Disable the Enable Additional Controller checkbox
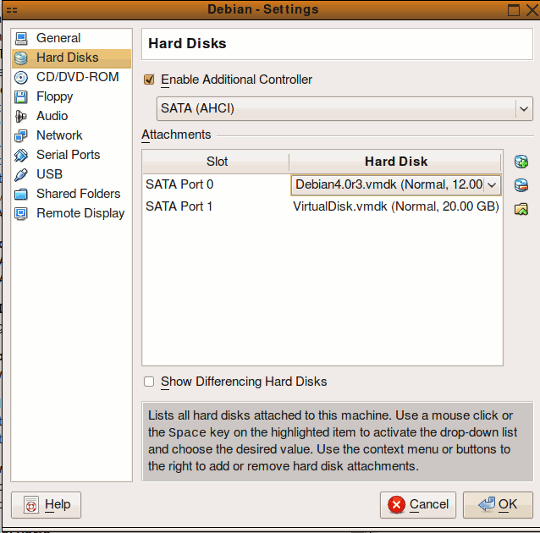The height and width of the screenshot is (533, 540). coord(149,80)
